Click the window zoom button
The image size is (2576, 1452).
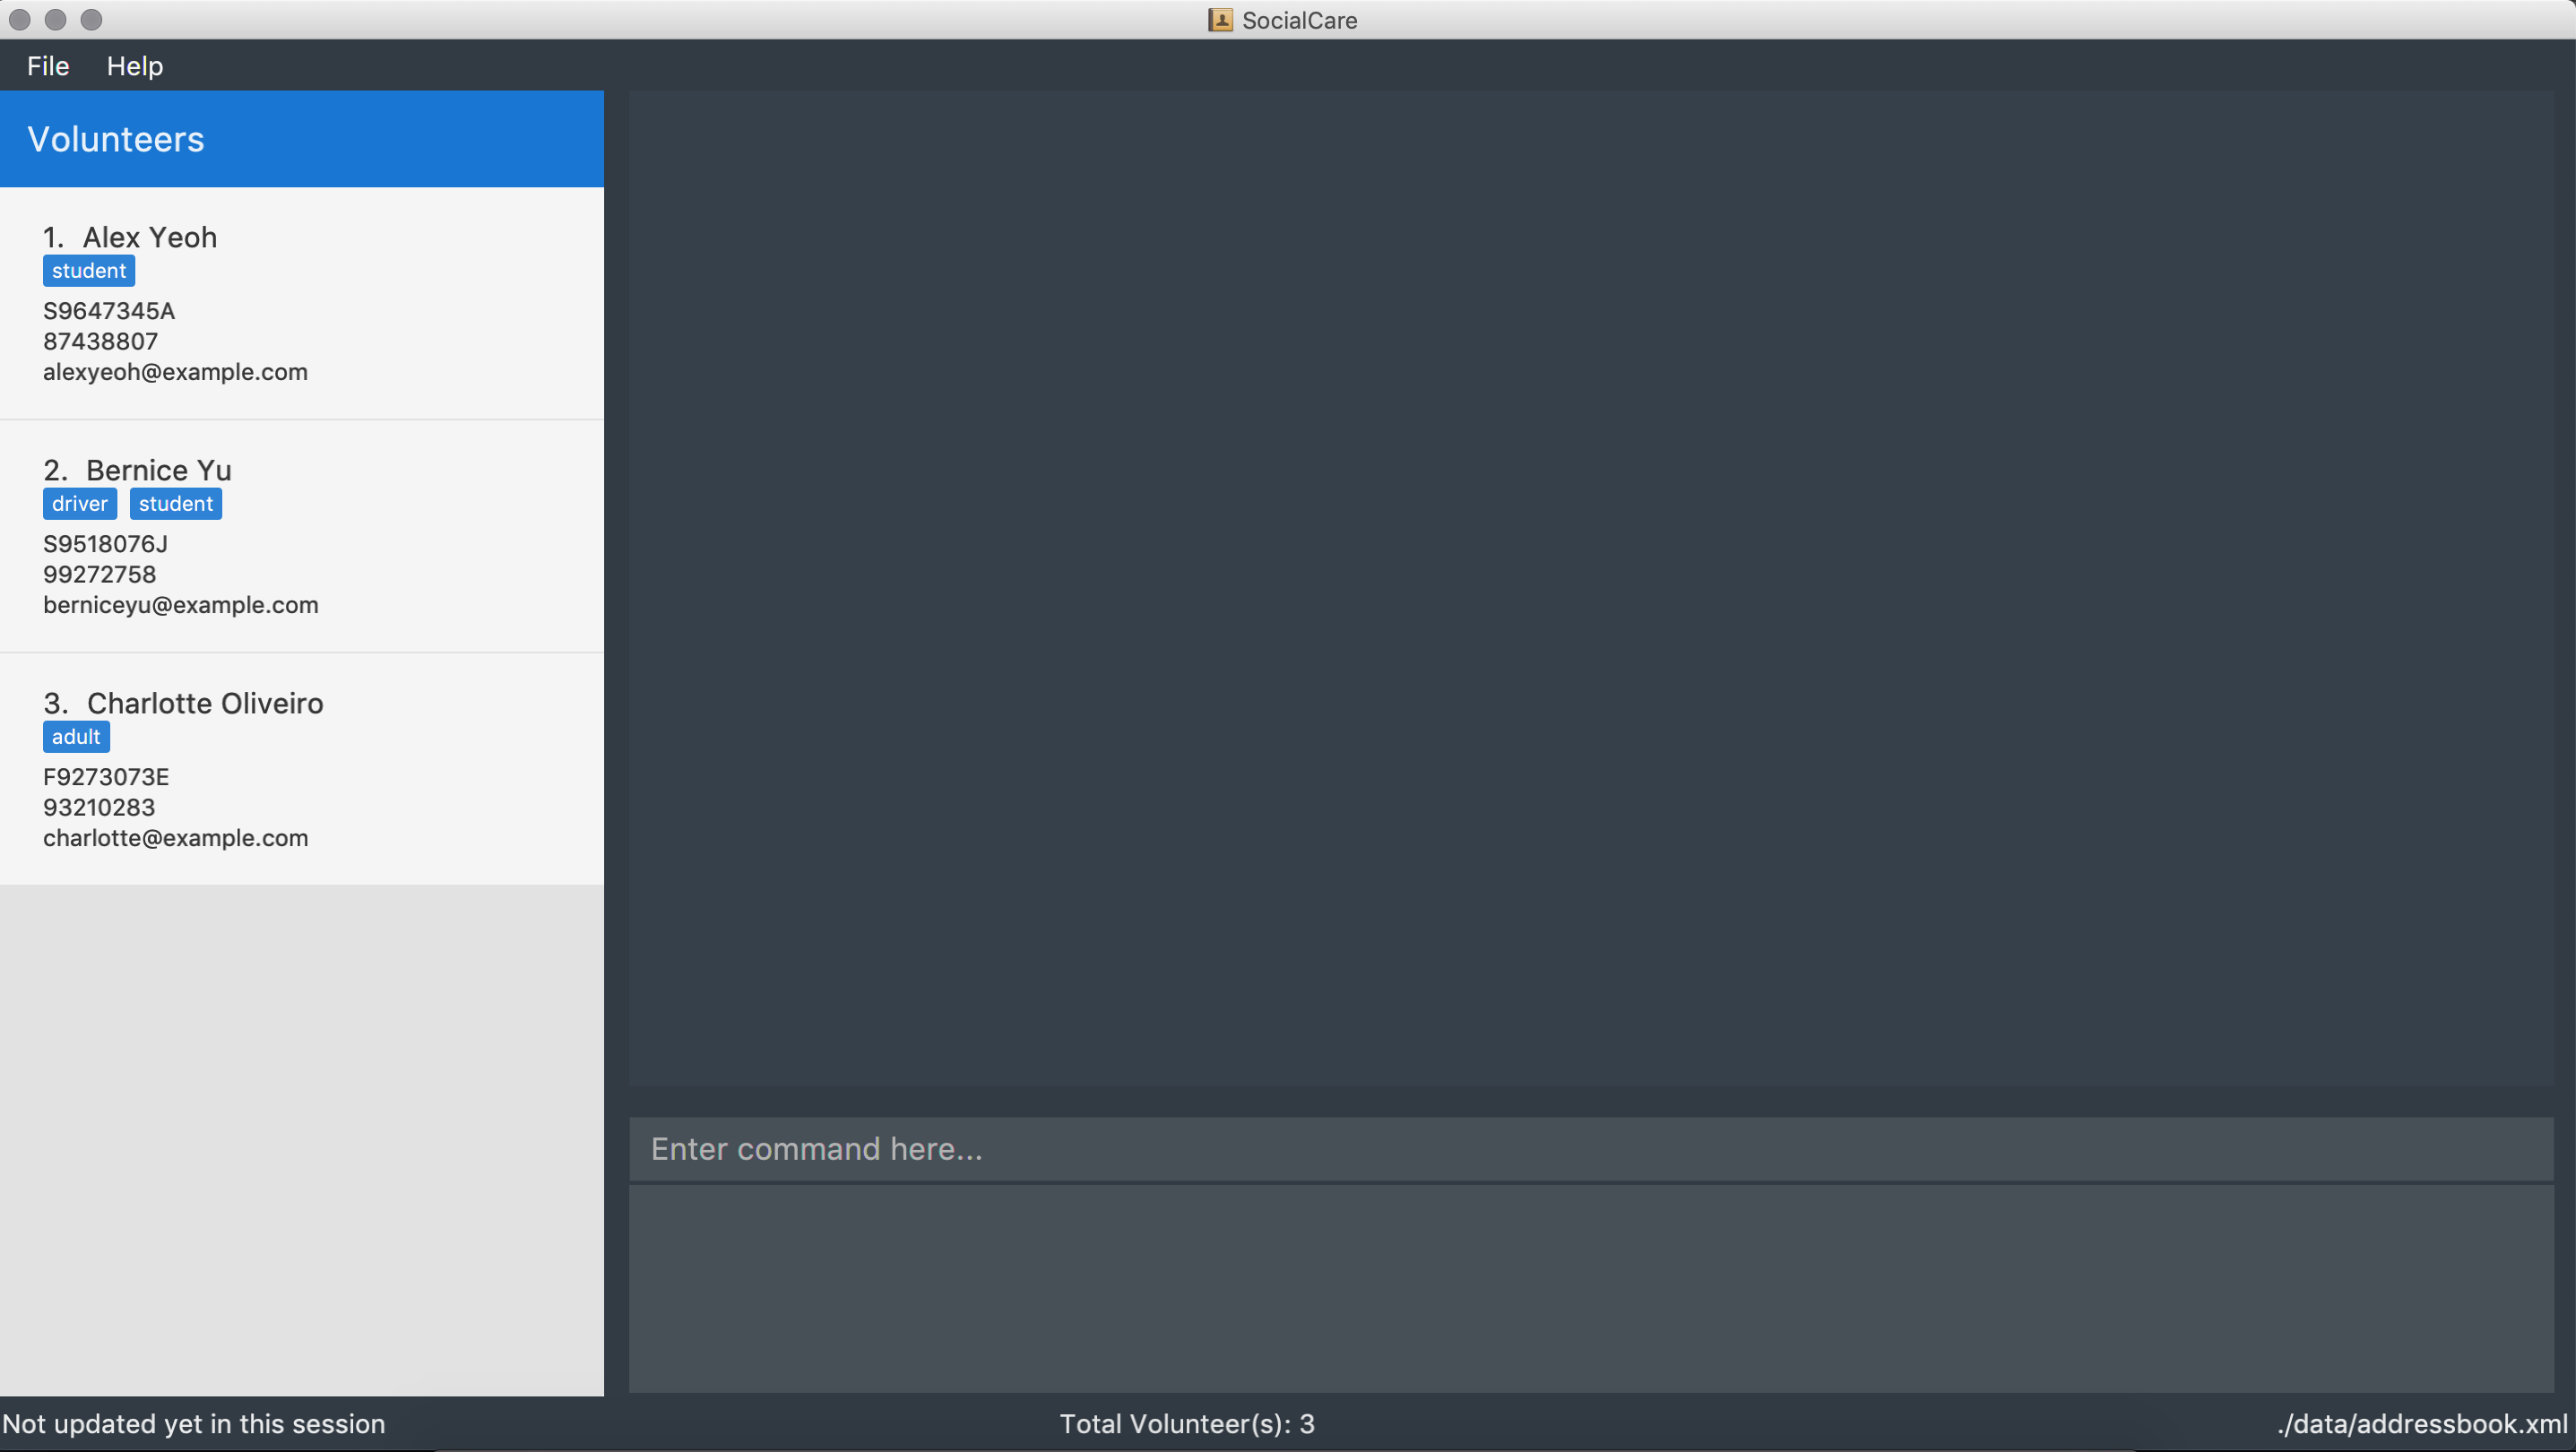[92, 20]
